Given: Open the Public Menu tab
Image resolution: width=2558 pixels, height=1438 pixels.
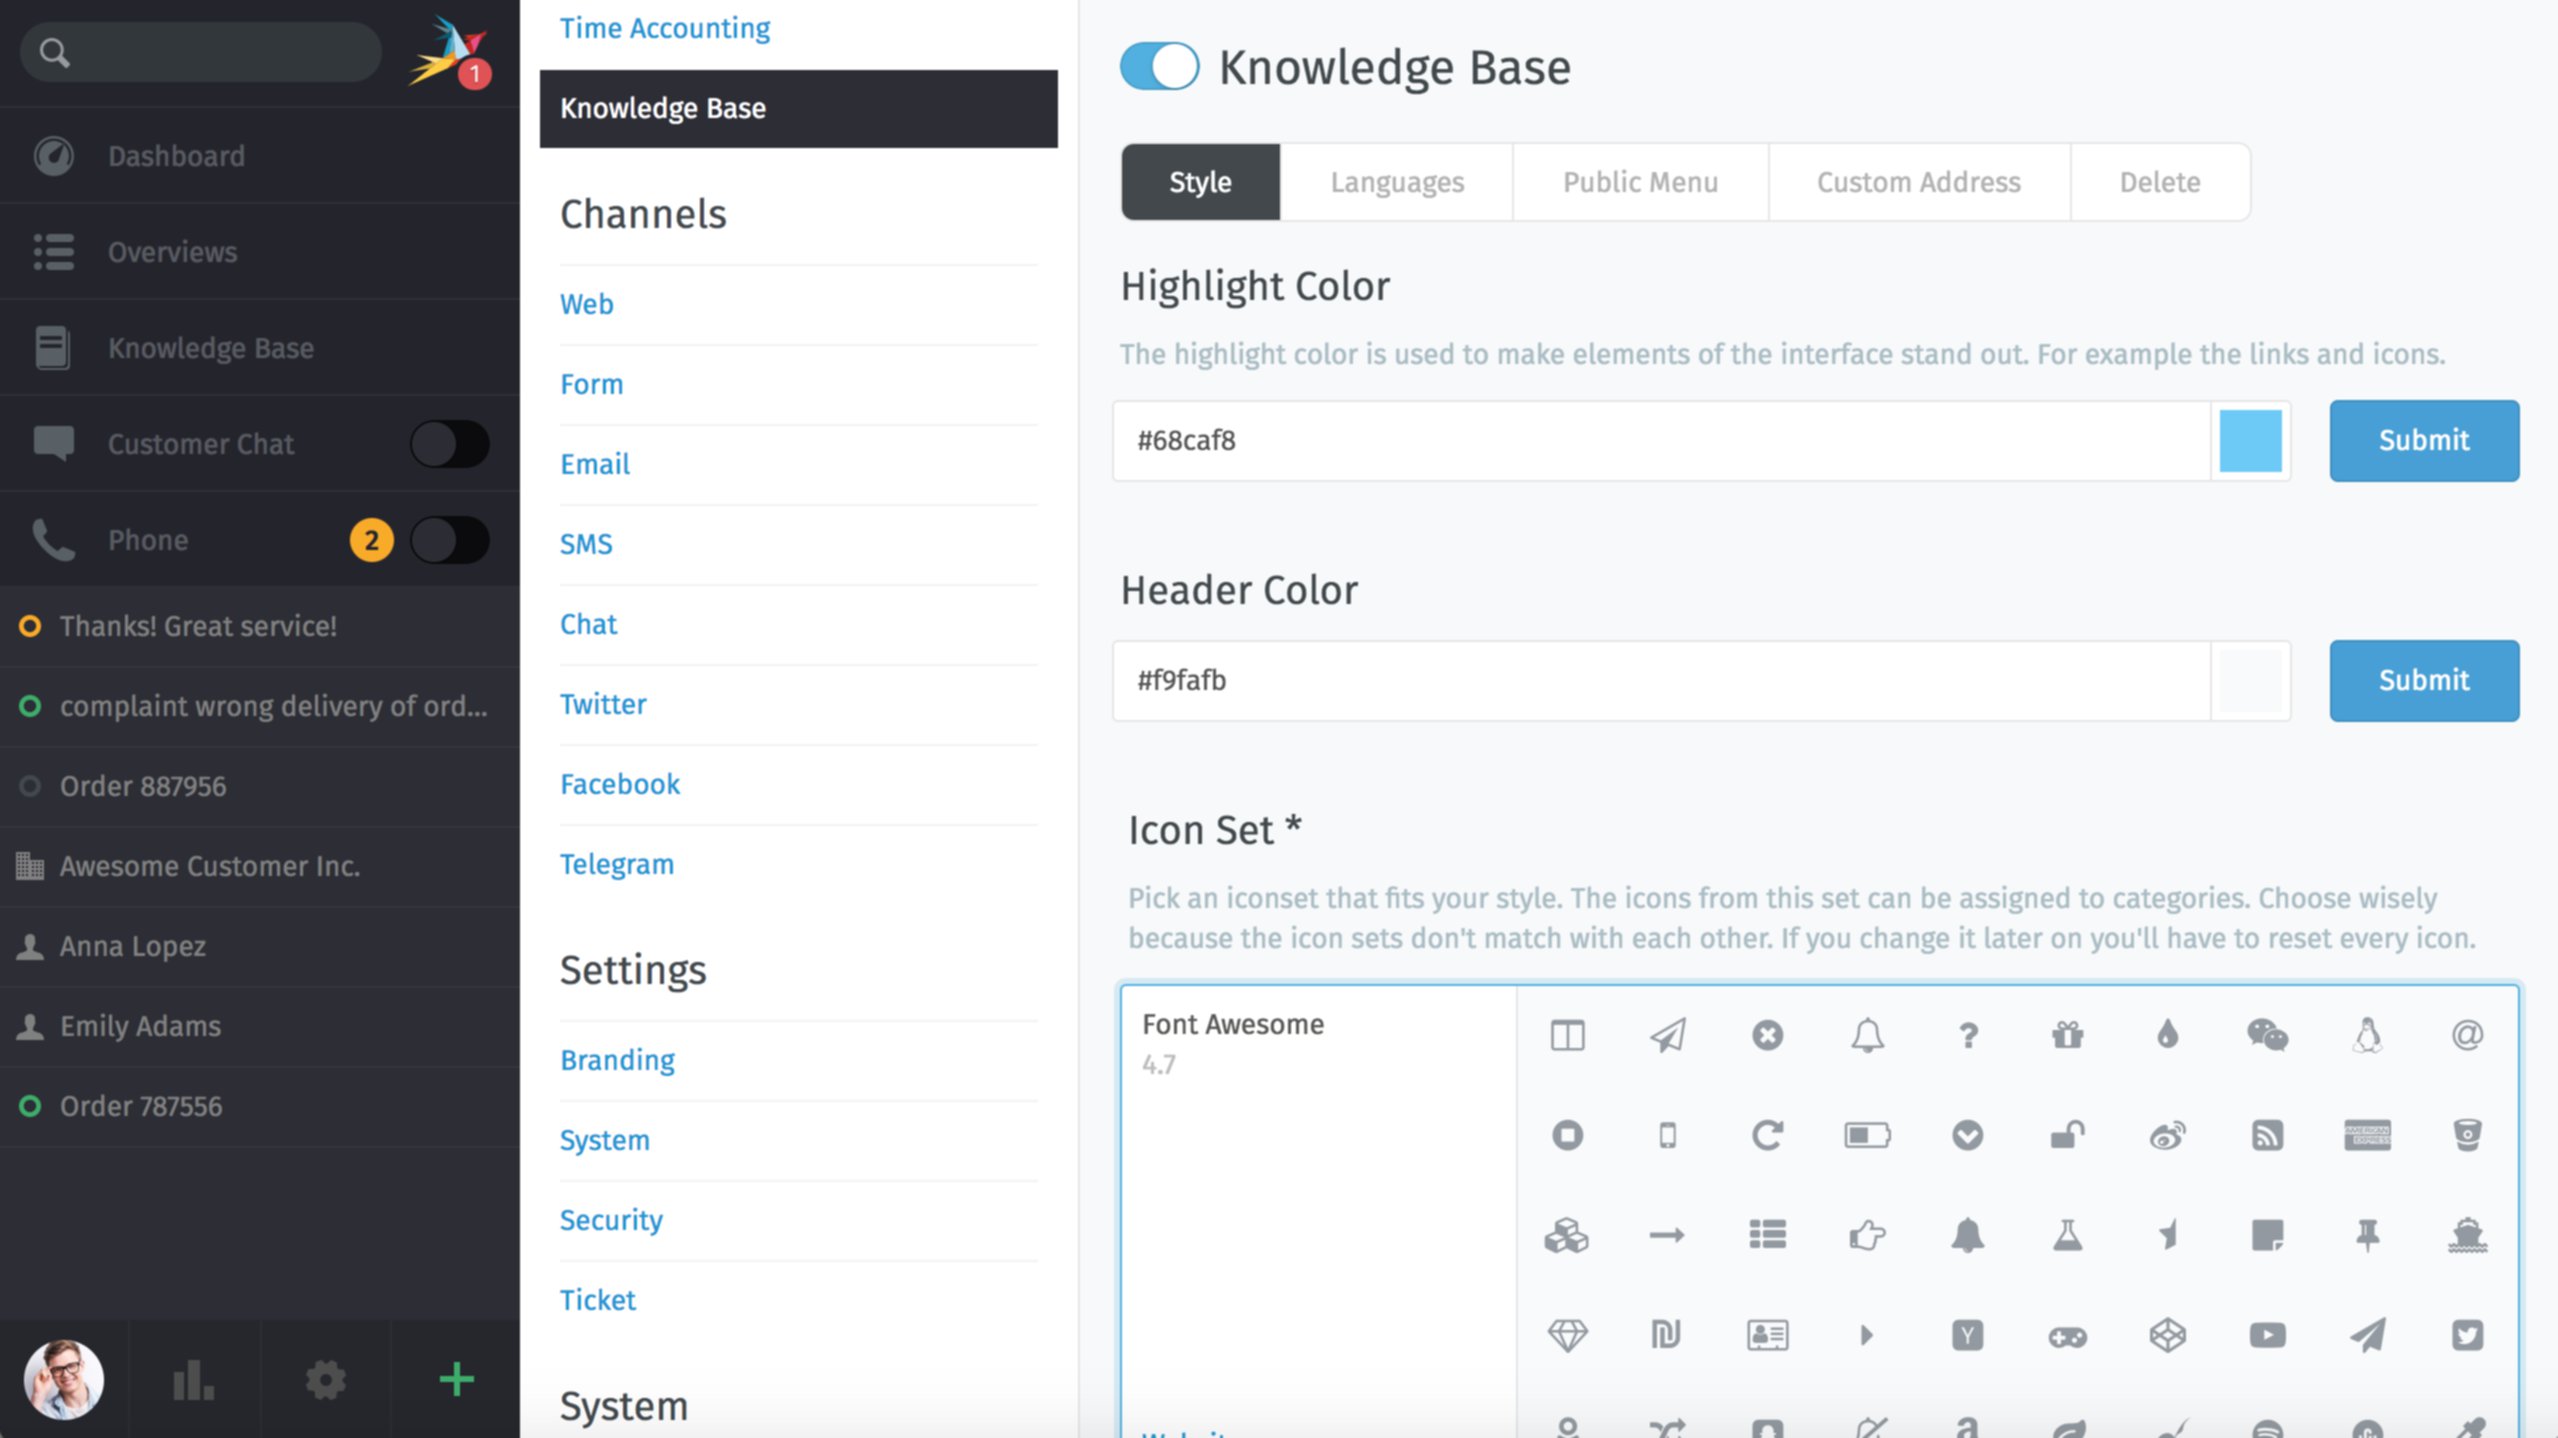Looking at the screenshot, I should (1640, 182).
